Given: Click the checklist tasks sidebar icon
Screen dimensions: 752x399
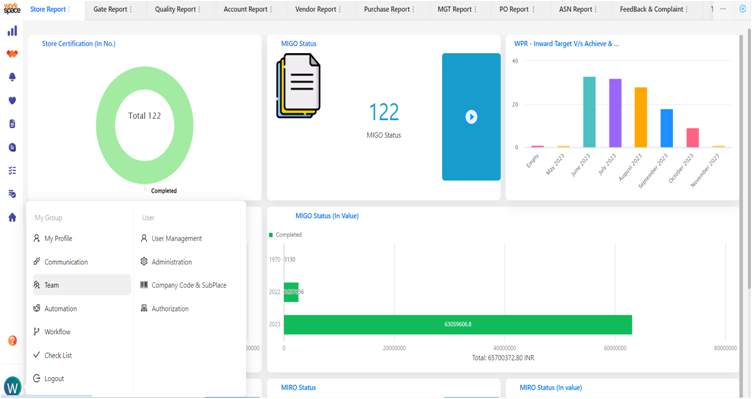Looking at the screenshot, I should click(12, 170).
